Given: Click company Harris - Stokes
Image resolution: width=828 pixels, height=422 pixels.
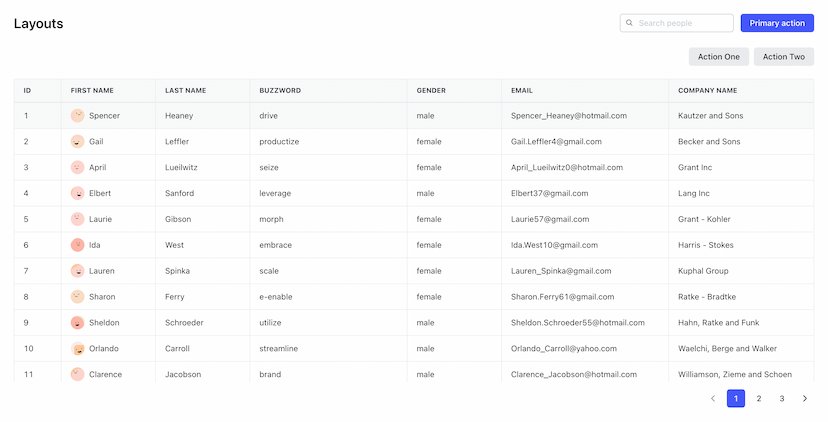Looking at the screenshot, I should (x=705, y=245).
